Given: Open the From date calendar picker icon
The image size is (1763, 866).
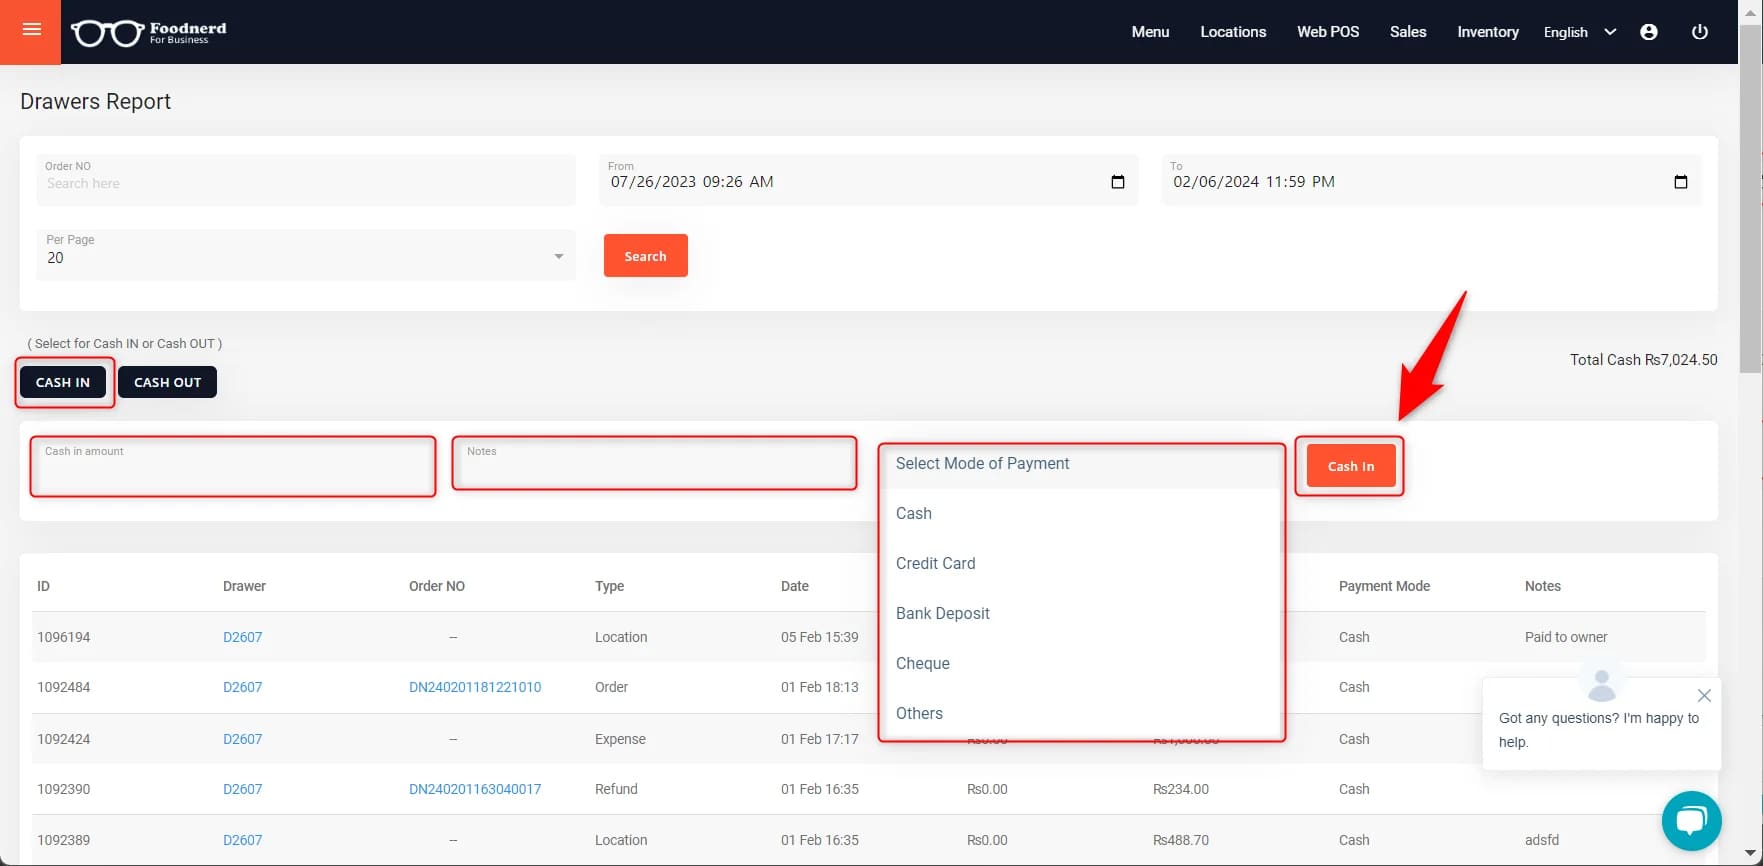Looking at the screenshot, I should (x=1118, y=182).
